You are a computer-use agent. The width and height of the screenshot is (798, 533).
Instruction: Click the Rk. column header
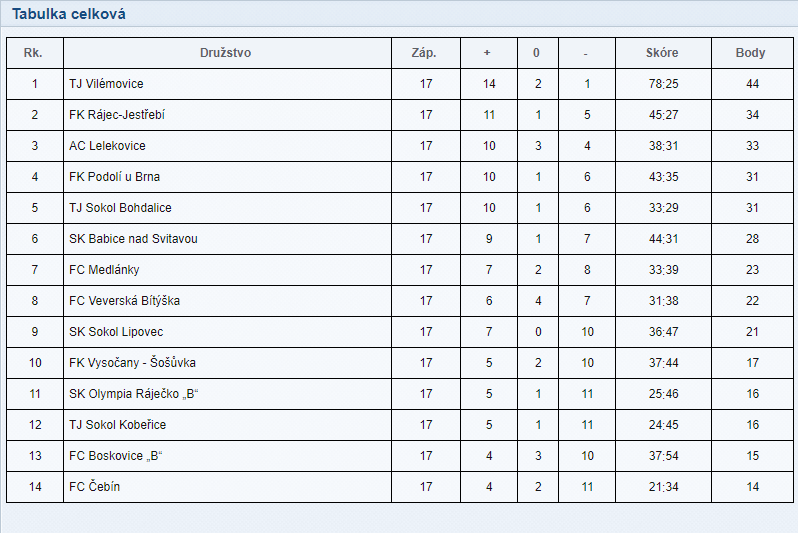coord(33,53)
